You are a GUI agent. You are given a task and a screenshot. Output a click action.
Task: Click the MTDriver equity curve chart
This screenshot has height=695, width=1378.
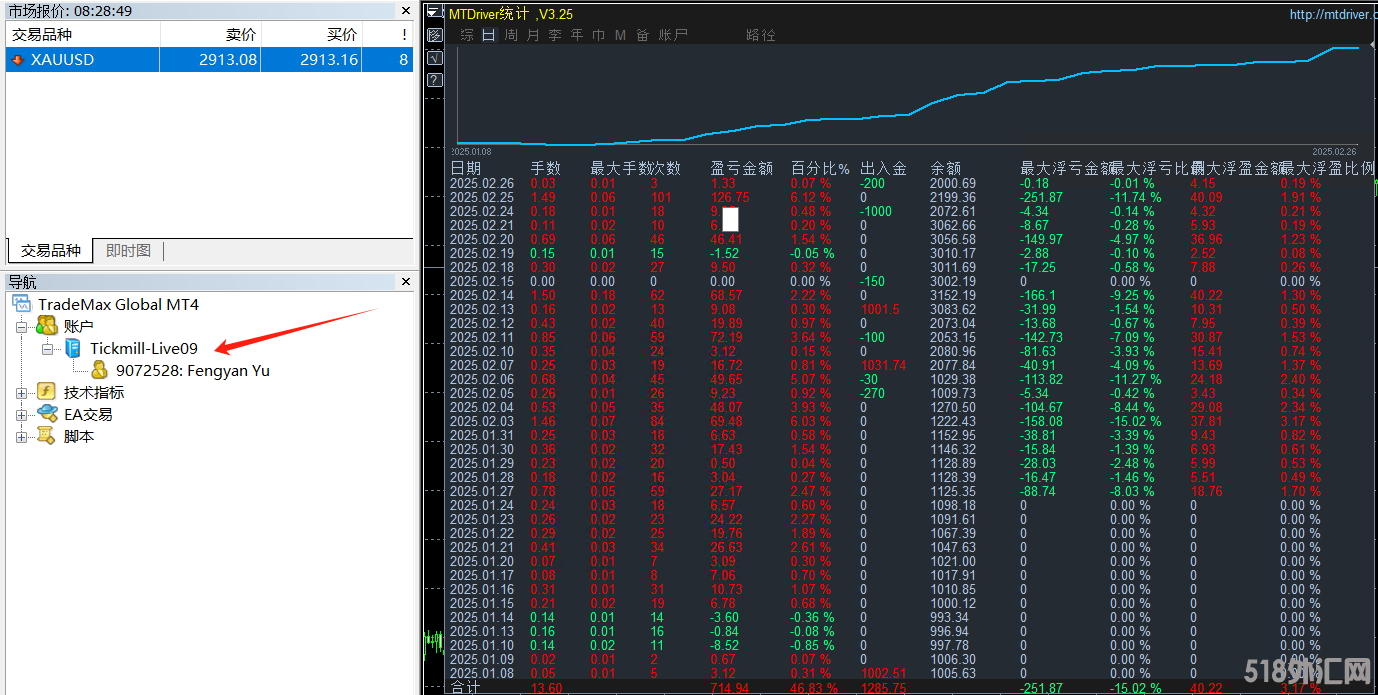click(x=910, y=95)
